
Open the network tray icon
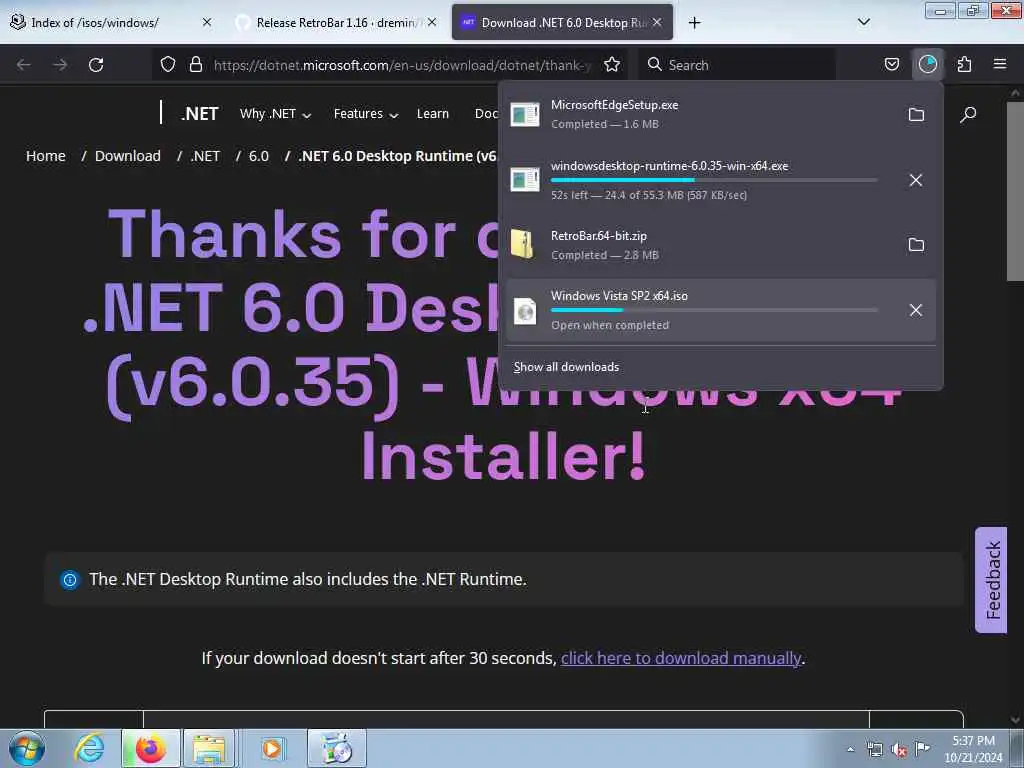875,749
